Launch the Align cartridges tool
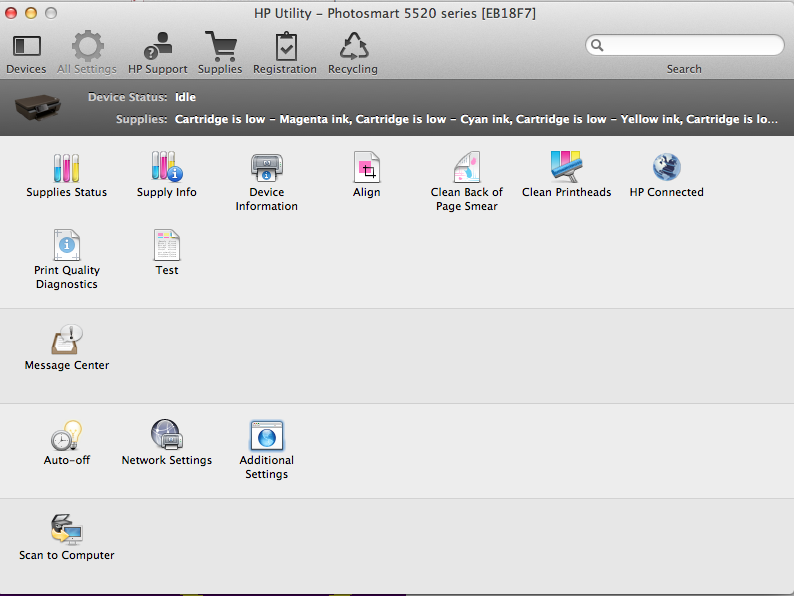Screen dimensions: 794x596 [367, 167]
